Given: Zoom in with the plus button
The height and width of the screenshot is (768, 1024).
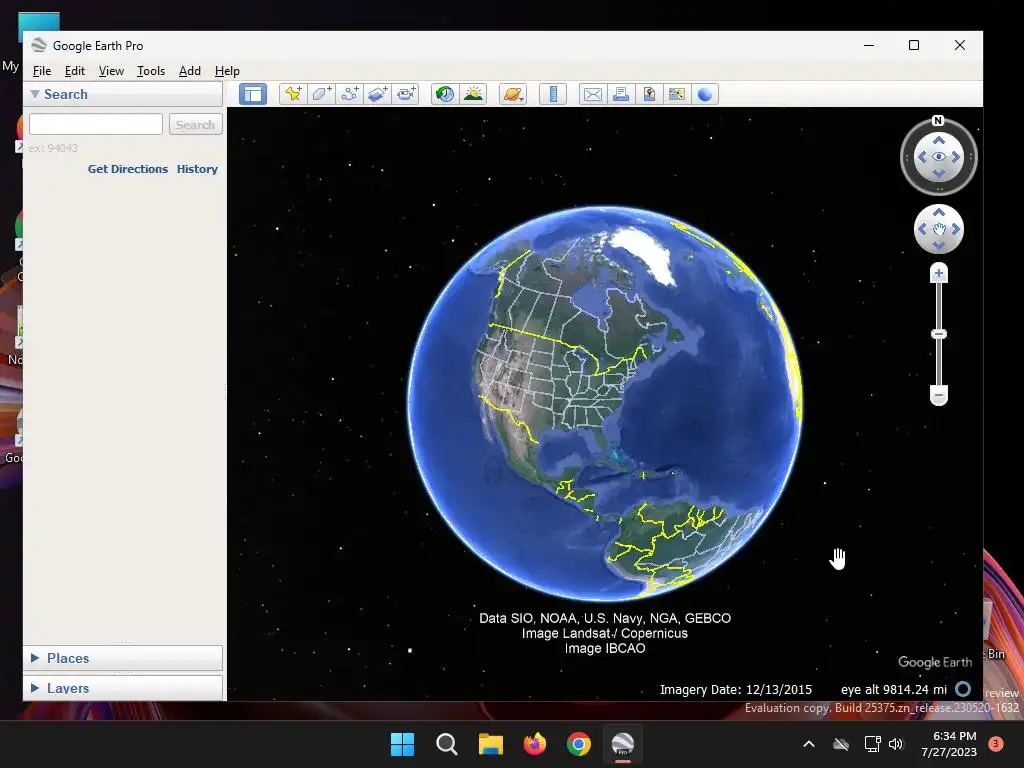Looking at the screenshot, I should click(938, 273).
